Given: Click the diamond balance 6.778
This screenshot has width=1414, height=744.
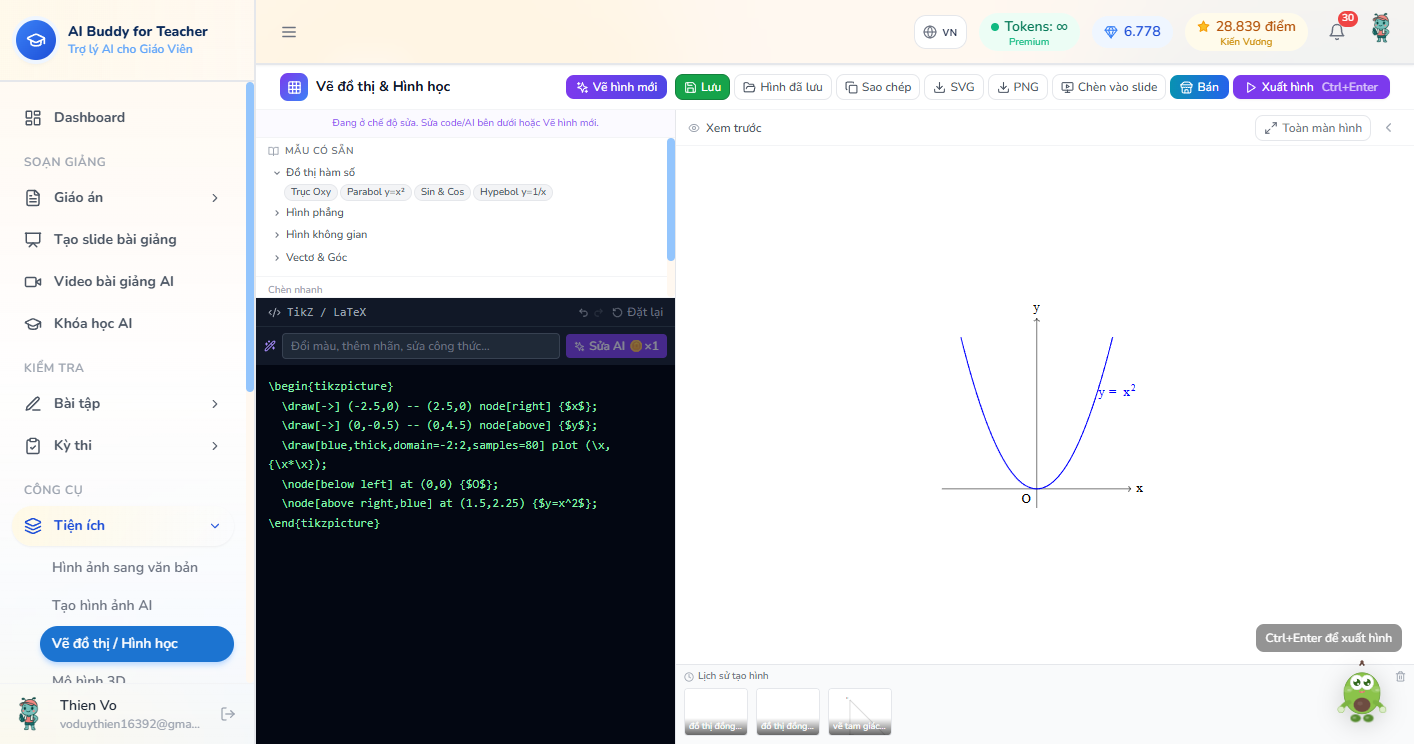Looking at the screenshot, I should (1132, 32).
